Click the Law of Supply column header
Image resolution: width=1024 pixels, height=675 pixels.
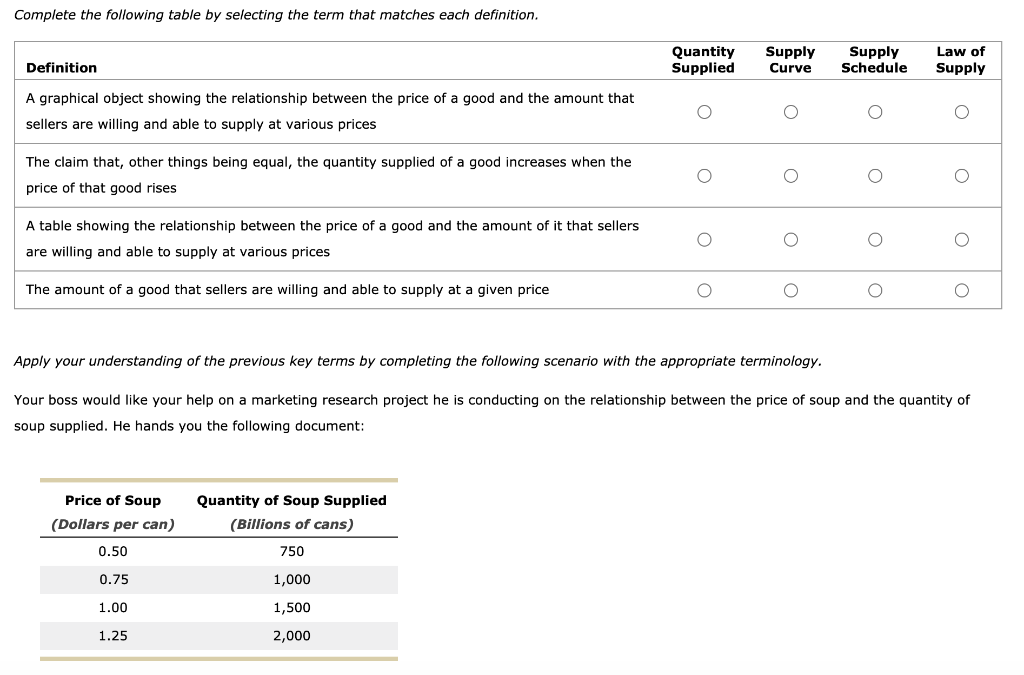pyautogui.click(x=960, y=59)
